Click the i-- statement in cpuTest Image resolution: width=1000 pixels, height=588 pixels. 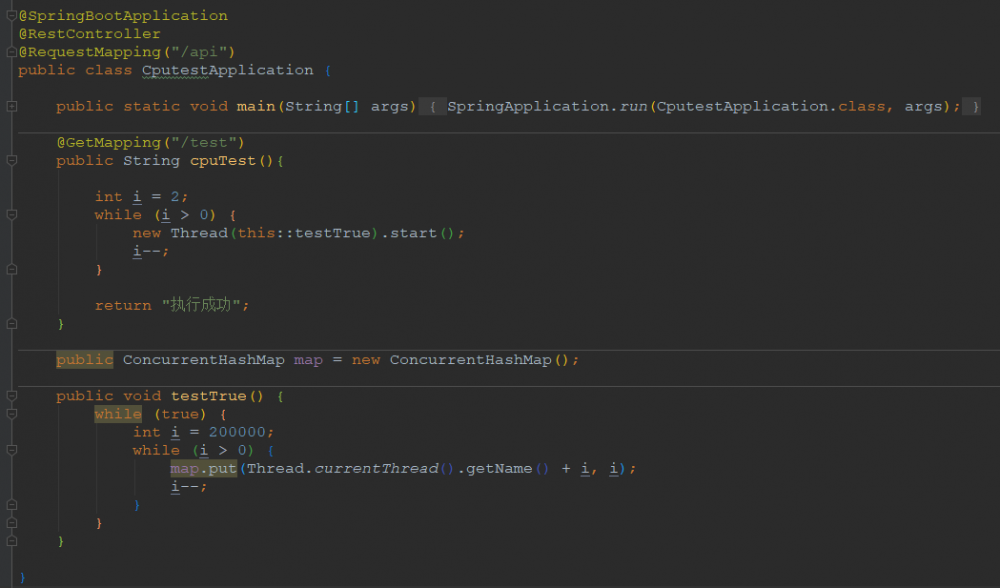151,251
